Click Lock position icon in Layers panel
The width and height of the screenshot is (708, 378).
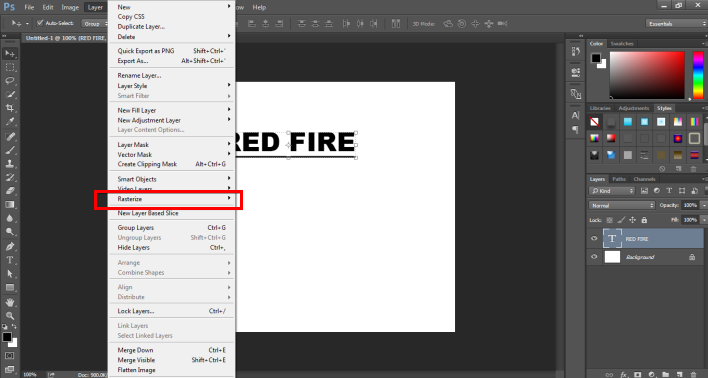[633, 220]
